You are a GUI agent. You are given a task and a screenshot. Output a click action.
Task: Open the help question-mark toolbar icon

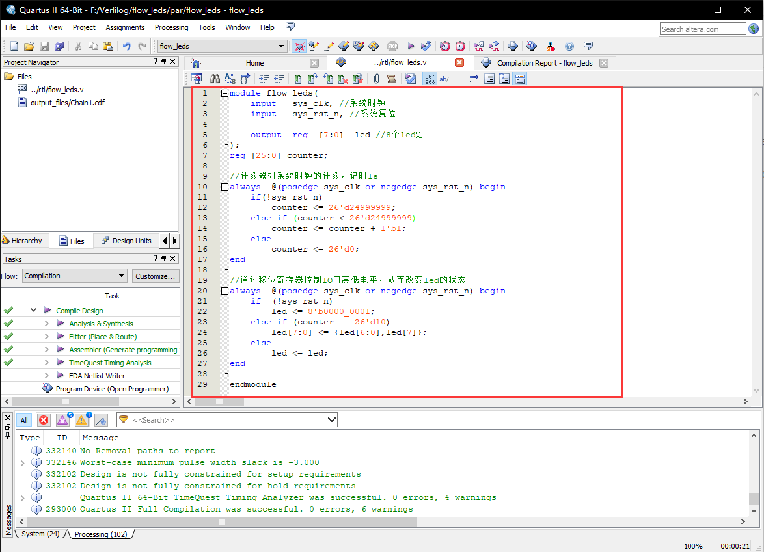tap(569, 46)
